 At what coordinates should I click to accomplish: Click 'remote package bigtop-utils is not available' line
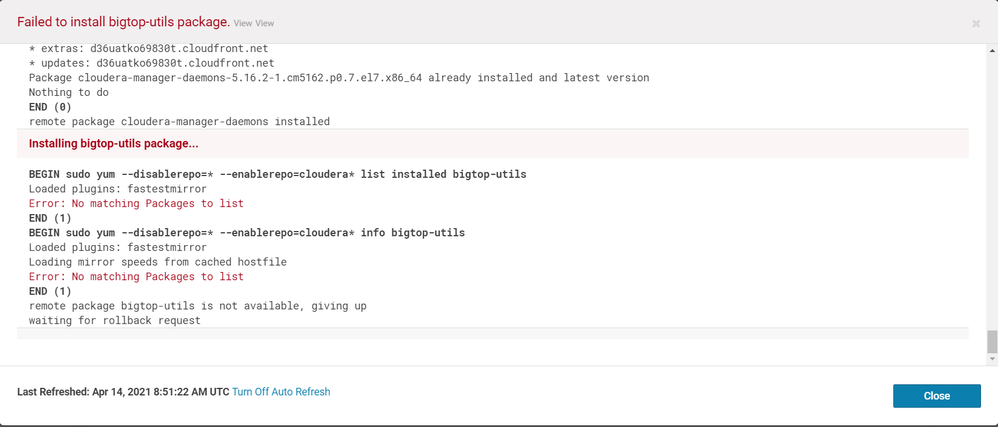[x=197, y=306]
